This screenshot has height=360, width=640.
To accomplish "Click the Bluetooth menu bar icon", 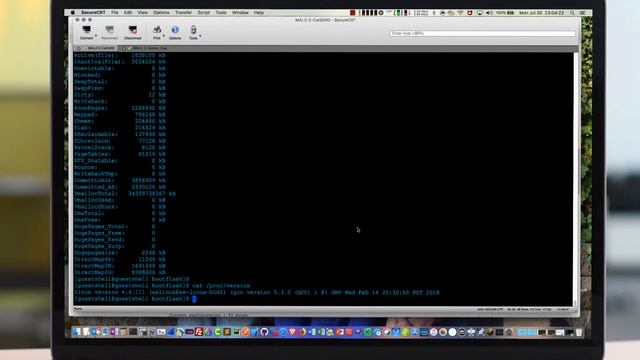I will [434, 13].
